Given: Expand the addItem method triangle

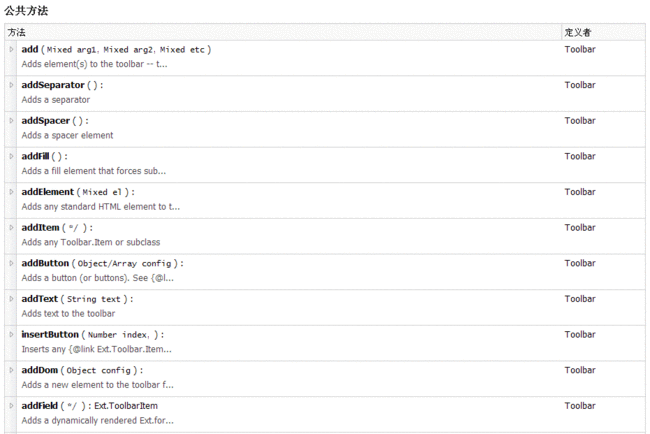Looking at the screenshot, I should coord(11,228).
